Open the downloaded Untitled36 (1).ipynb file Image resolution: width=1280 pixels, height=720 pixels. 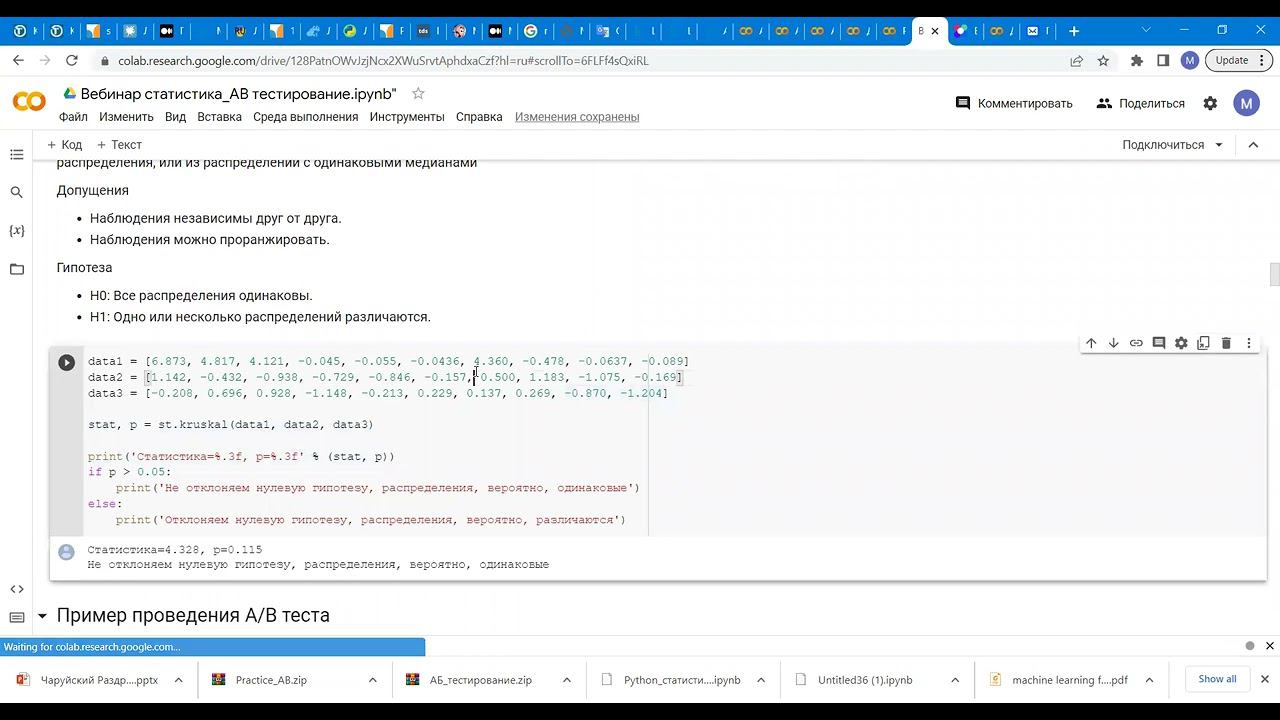point(864,680)
